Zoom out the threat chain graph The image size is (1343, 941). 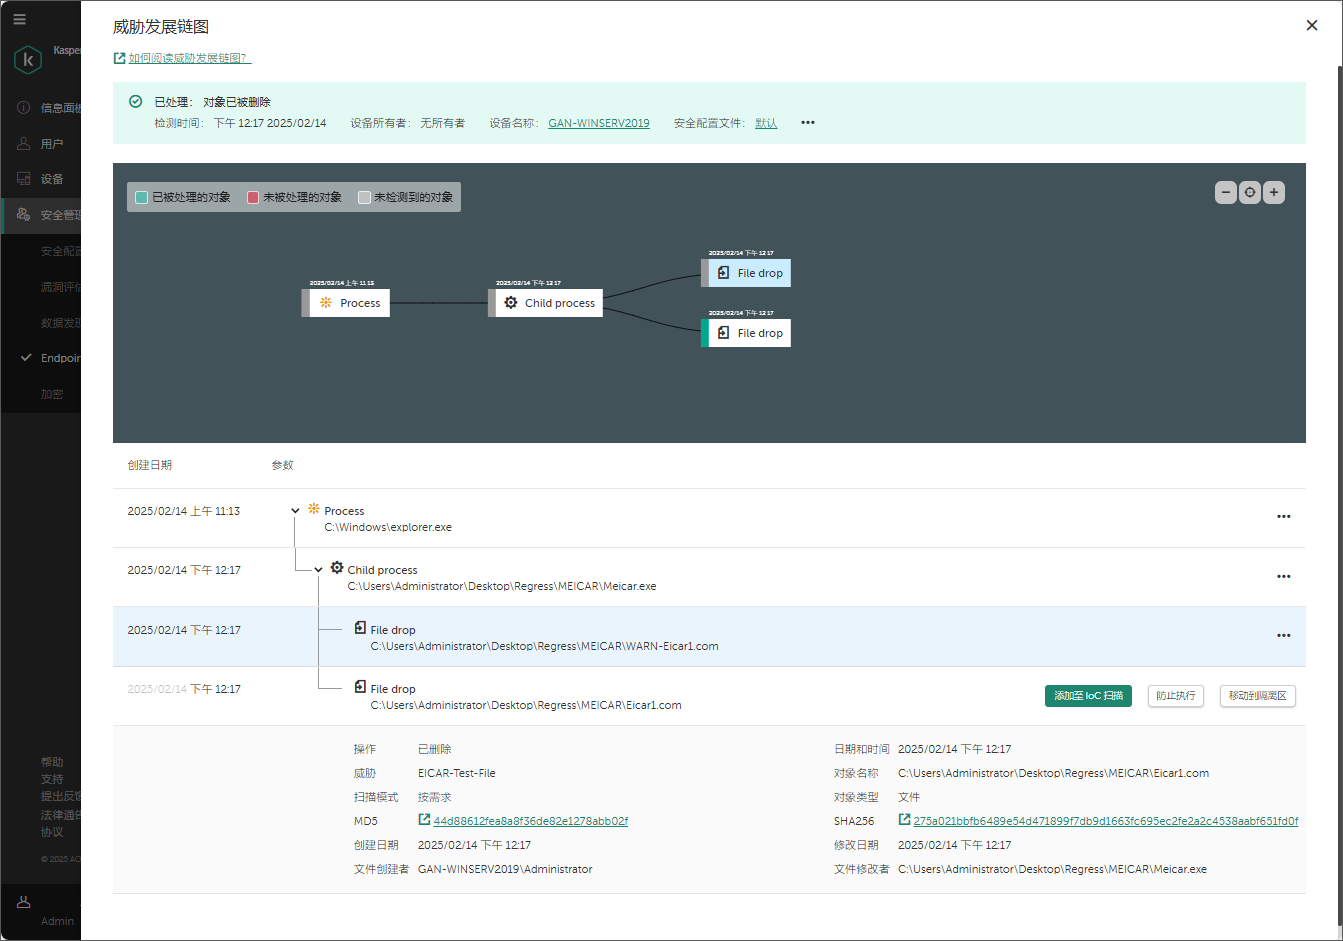(1225, 193)
